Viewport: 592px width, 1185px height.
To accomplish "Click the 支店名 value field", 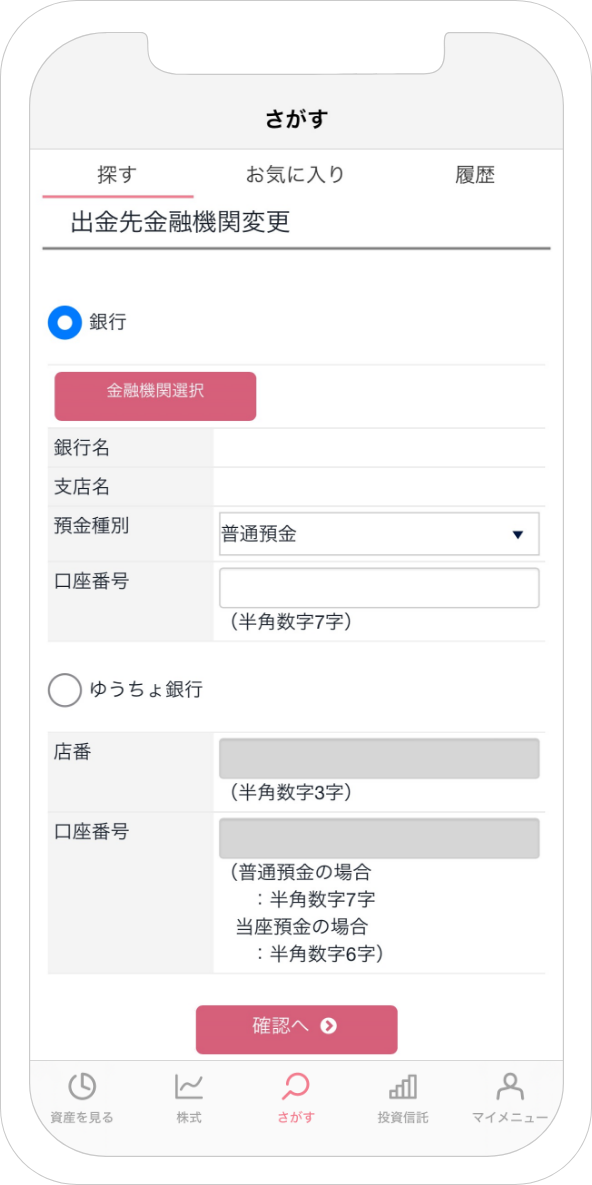I will pos(379,487).
